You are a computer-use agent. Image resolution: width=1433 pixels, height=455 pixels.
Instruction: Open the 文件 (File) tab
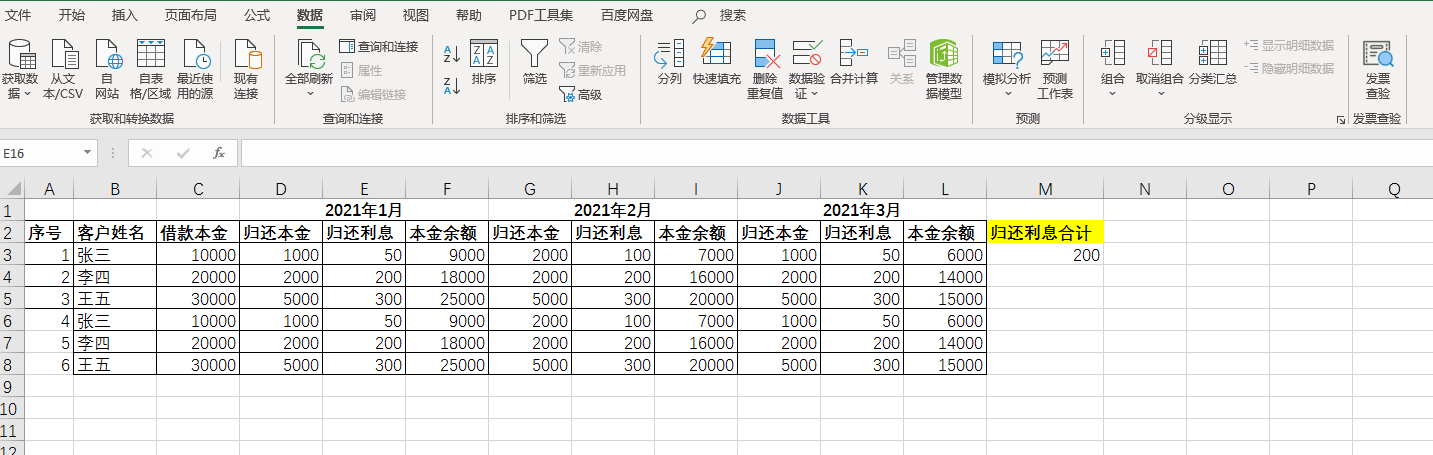click(18, 15)
